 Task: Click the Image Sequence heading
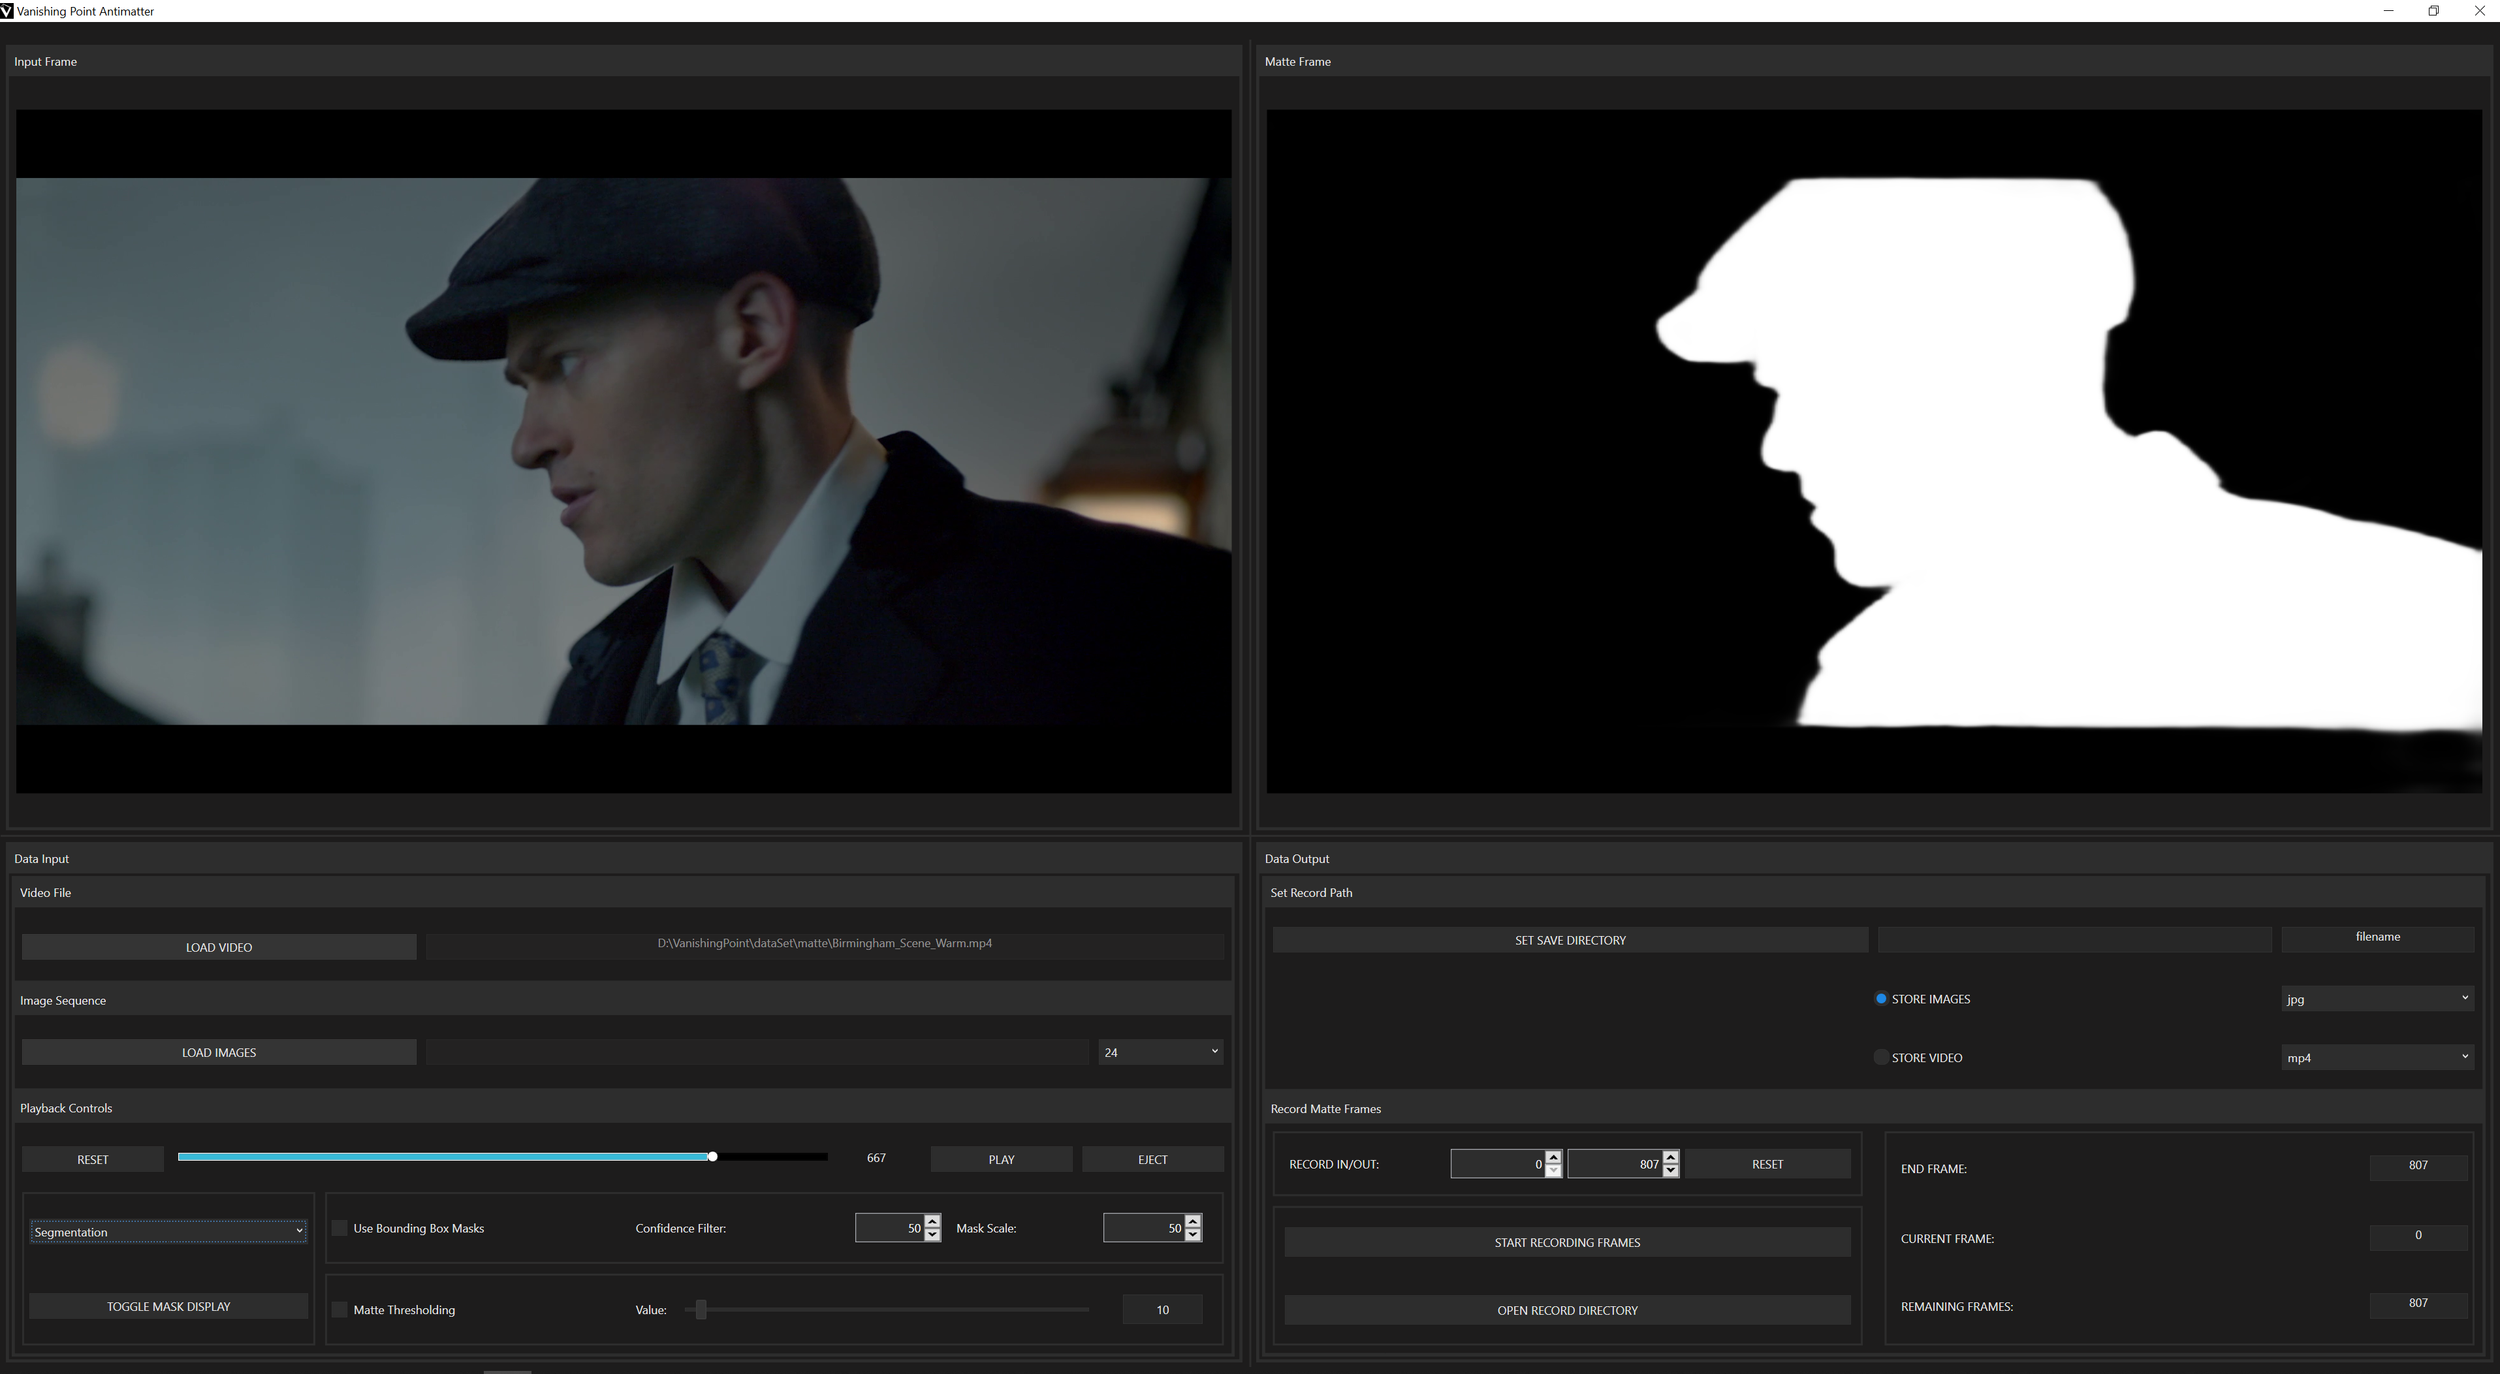point(63,1000)
